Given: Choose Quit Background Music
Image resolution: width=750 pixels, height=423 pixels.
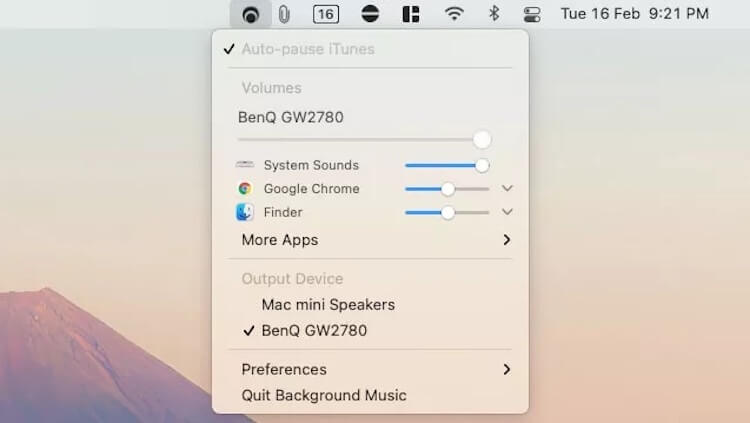Looking at the screenshot, I should [370, 395].
